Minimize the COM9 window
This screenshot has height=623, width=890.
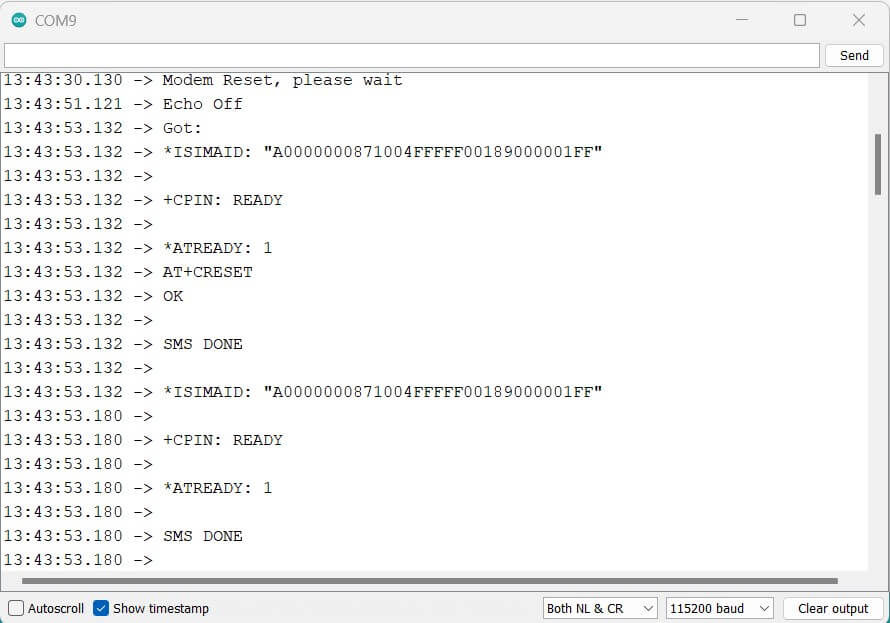click(742, 20)
